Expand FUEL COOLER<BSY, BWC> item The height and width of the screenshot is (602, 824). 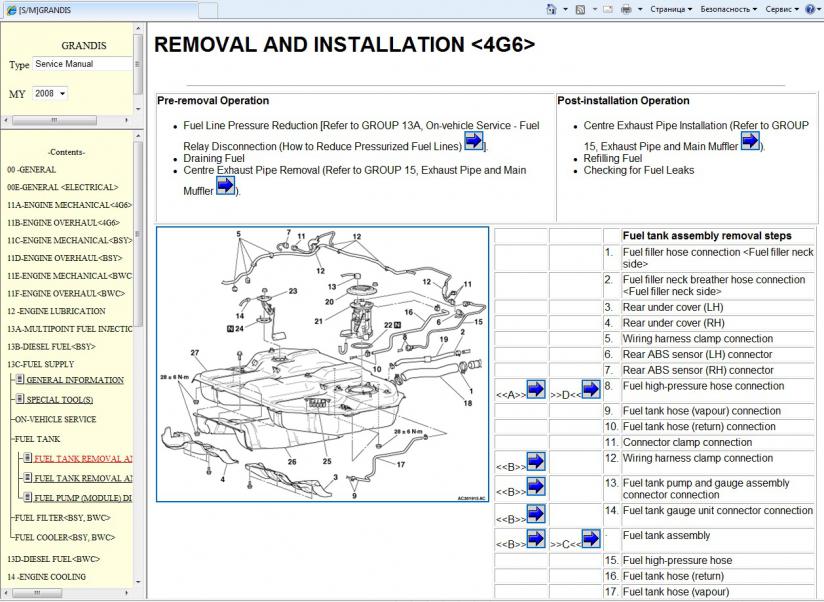pos(64,537)
